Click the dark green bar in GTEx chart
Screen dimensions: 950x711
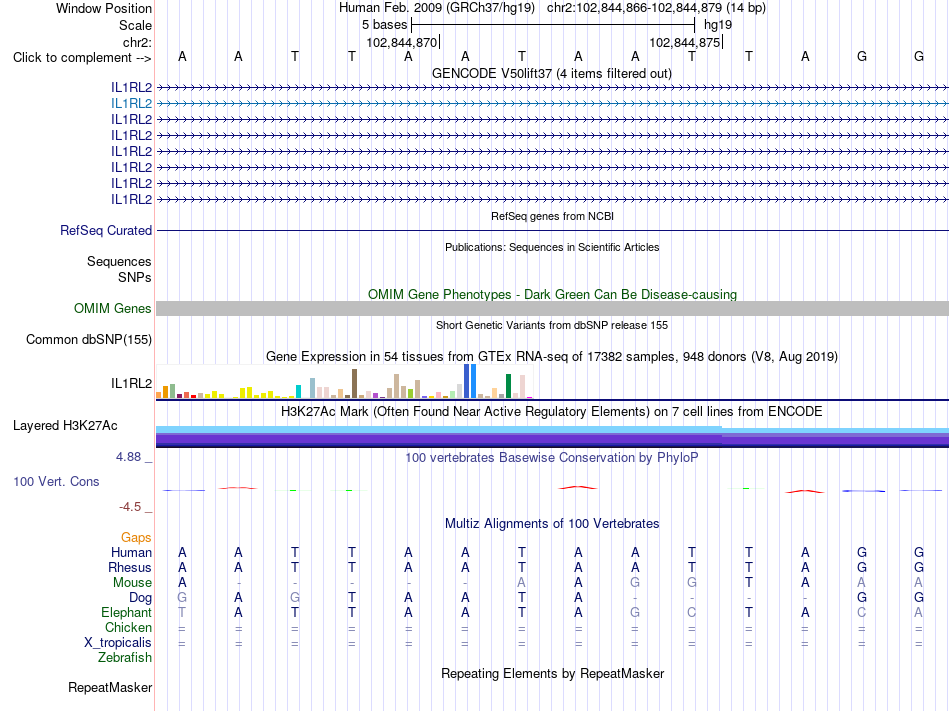508,386
